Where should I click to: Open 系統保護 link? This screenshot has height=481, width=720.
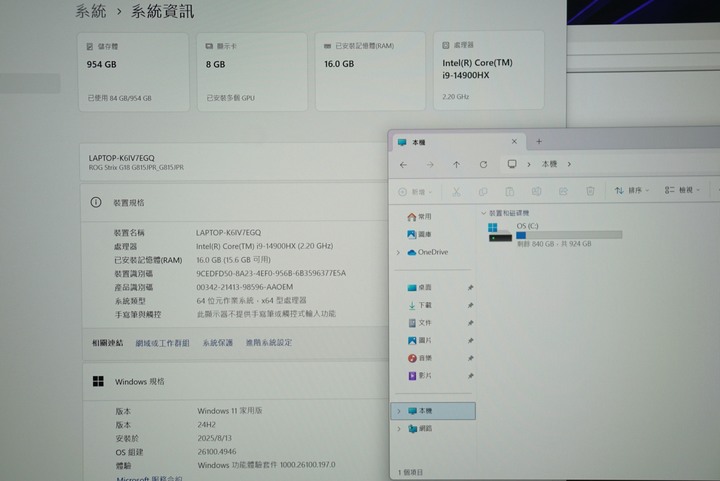click(x=218, y=343)
